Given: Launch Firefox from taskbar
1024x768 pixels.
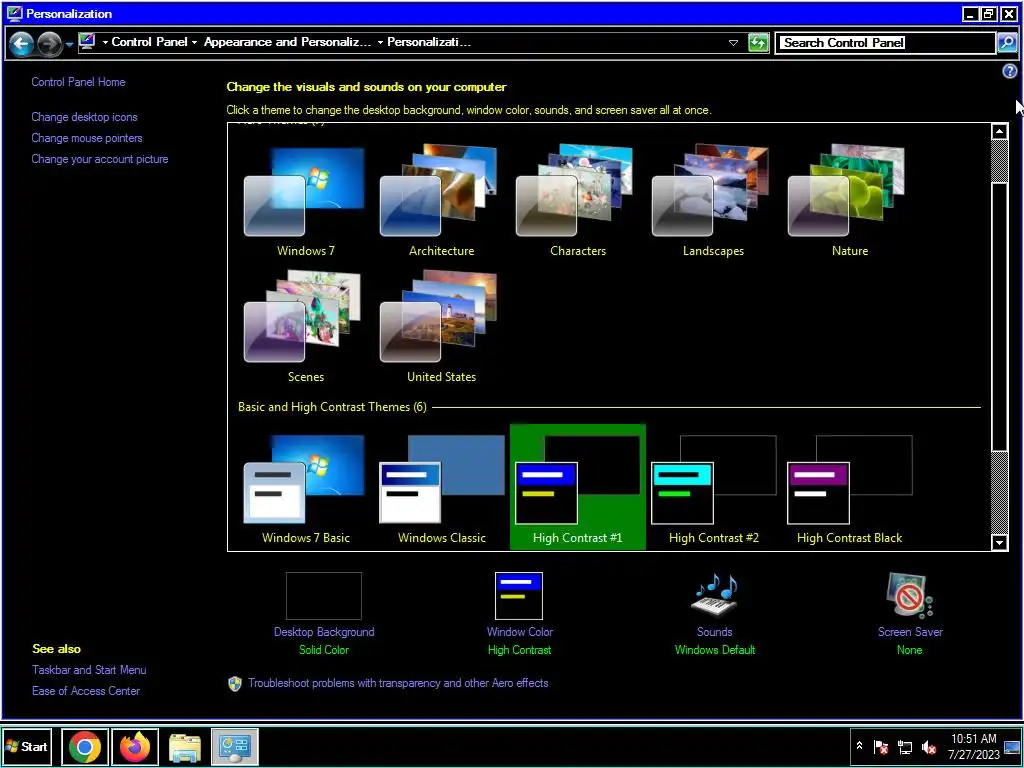Looking at the screenshot, I should (x=135, y=746).
